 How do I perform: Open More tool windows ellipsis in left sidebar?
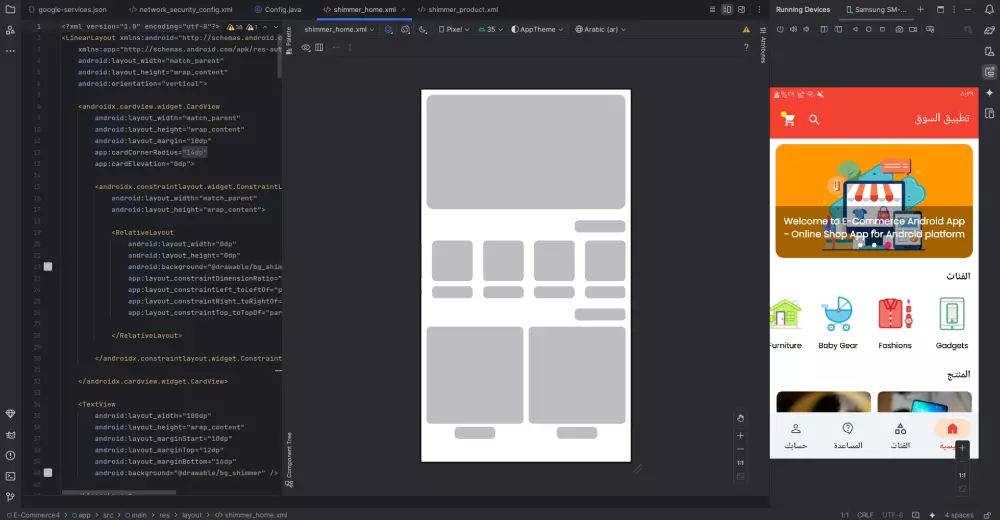click(x=10, y=50)
